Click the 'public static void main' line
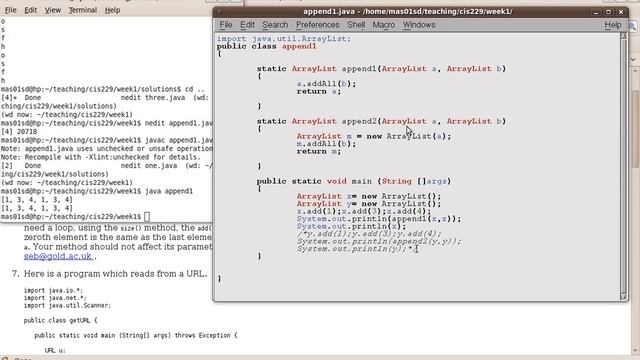 [353, 181]
